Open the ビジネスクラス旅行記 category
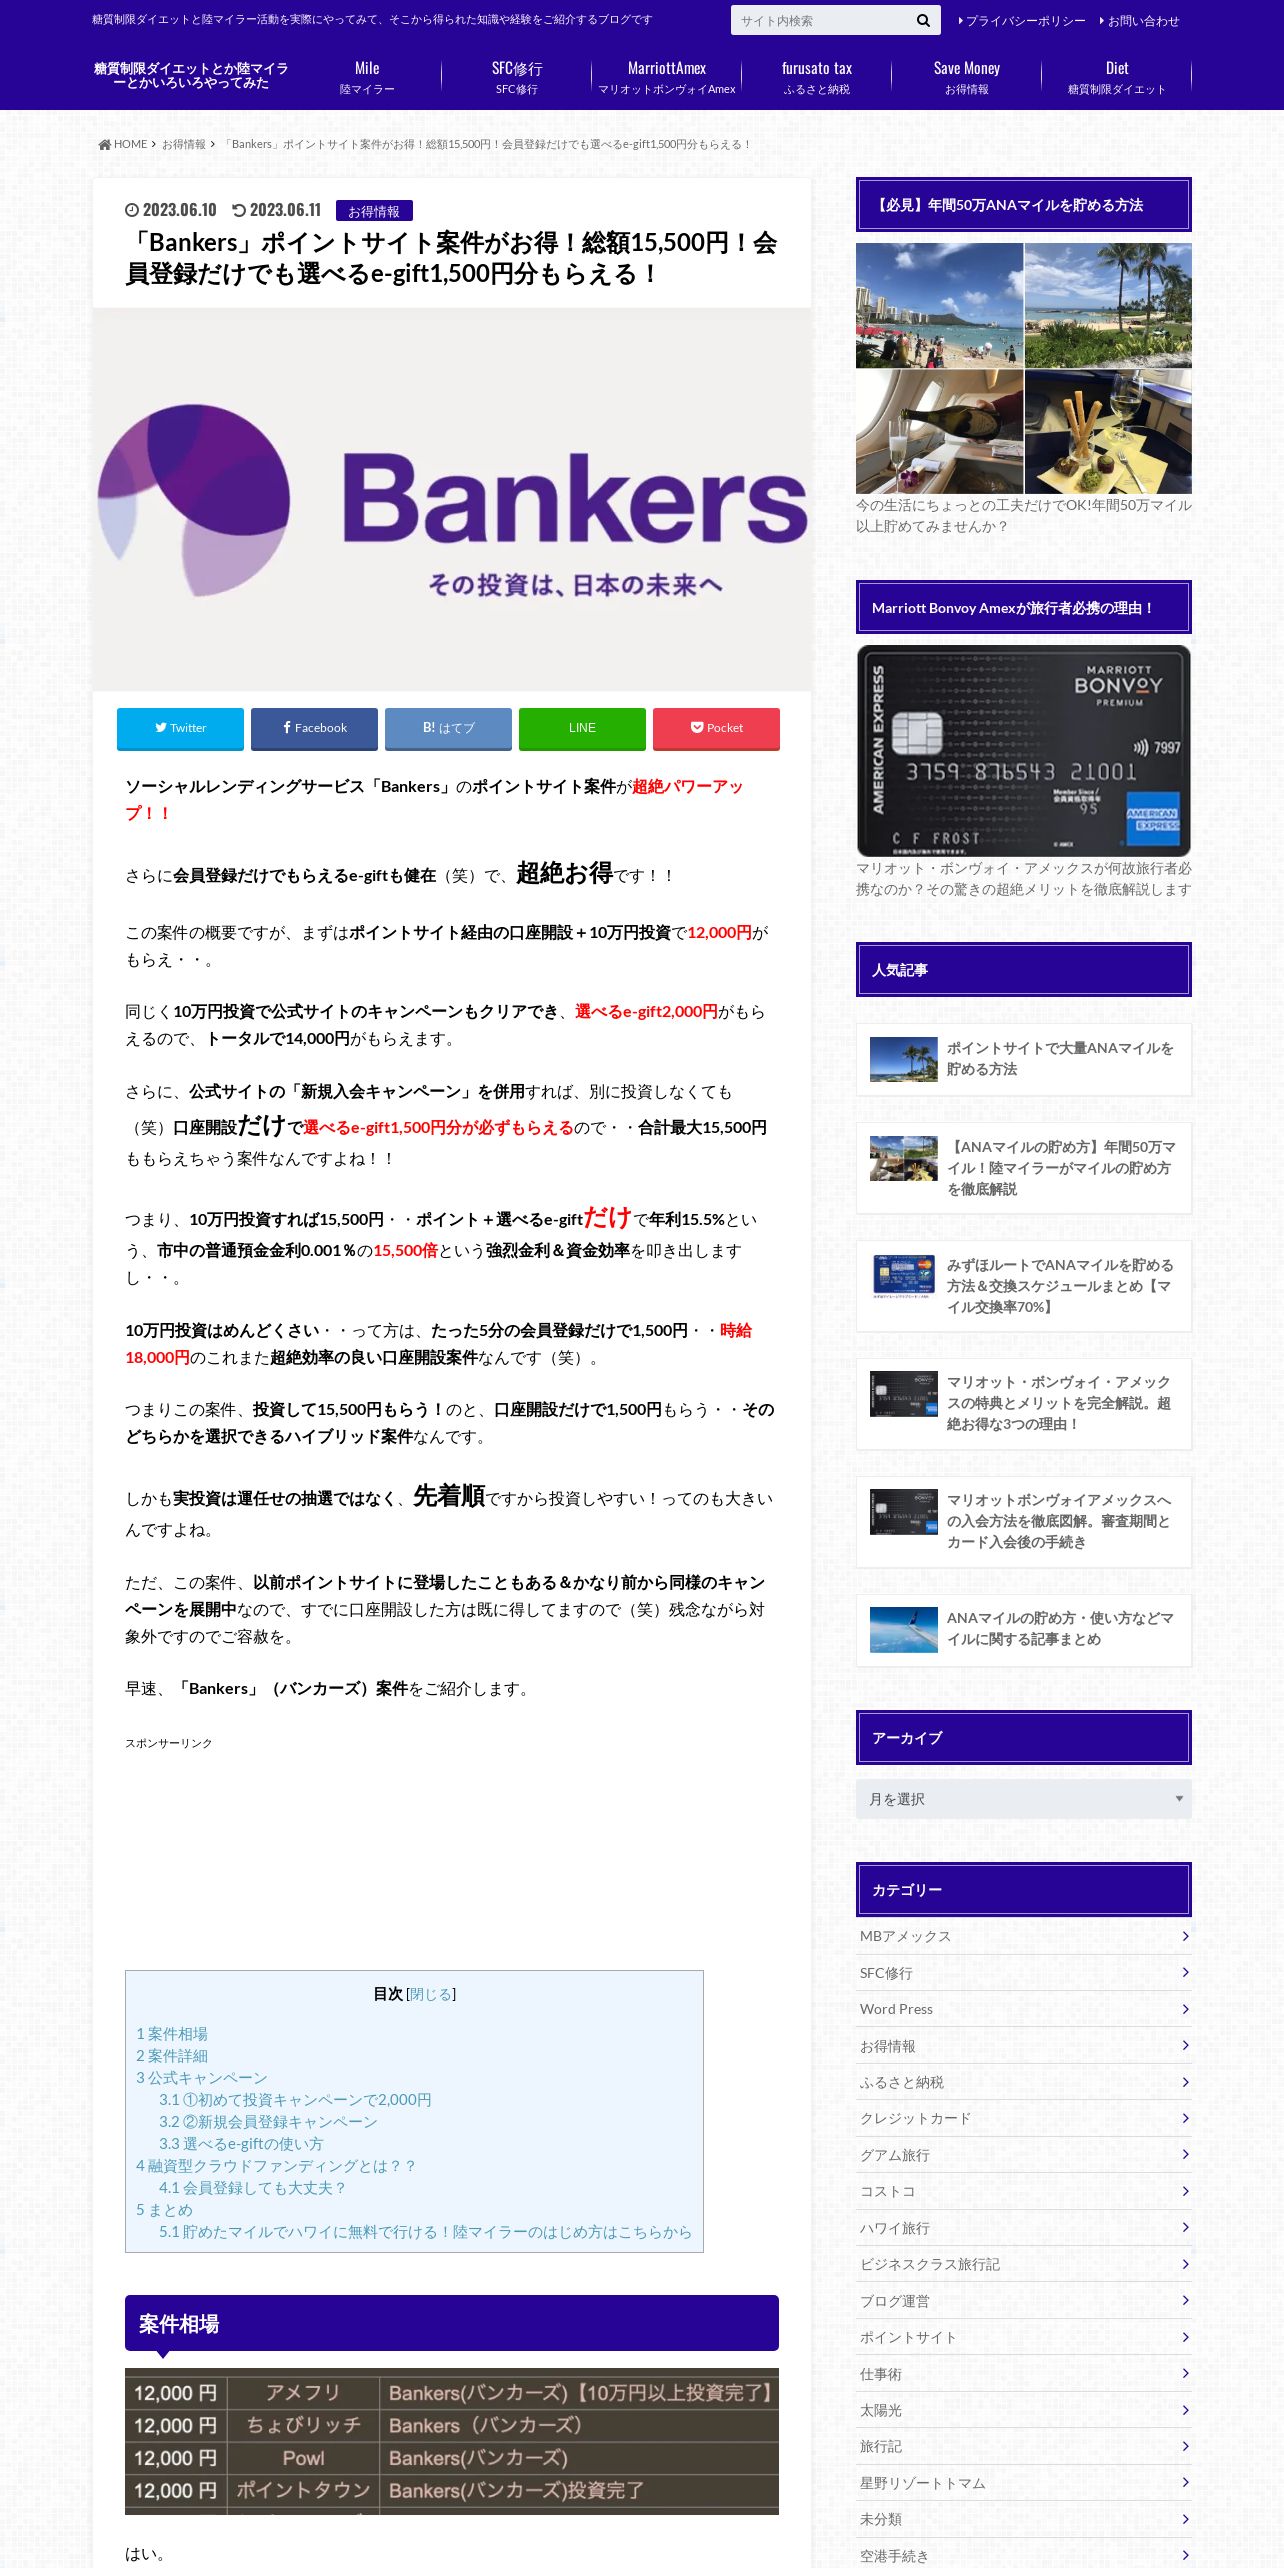 pos(1024,2265)
